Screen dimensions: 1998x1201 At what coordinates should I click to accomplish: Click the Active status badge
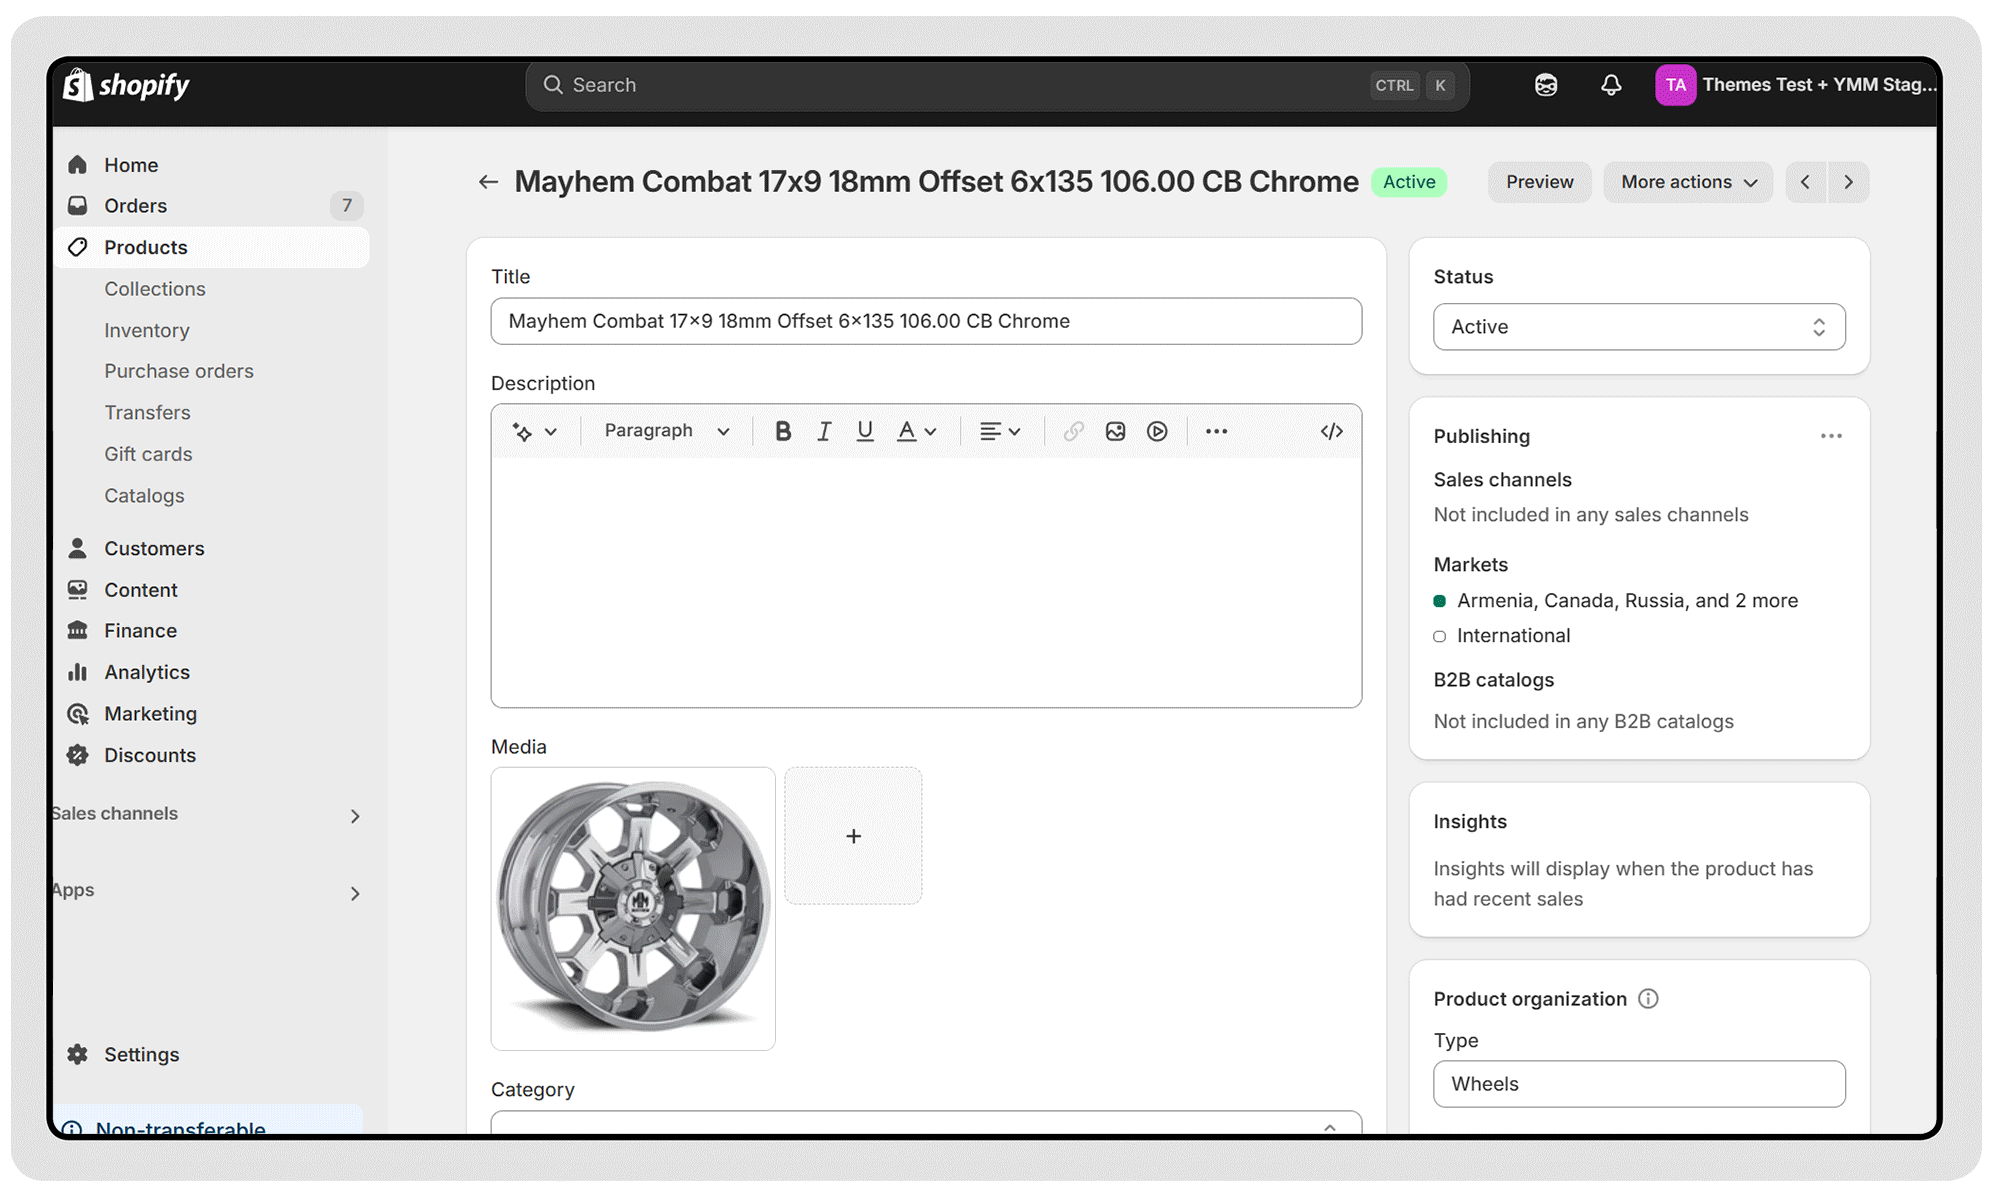pos(1409,182)
